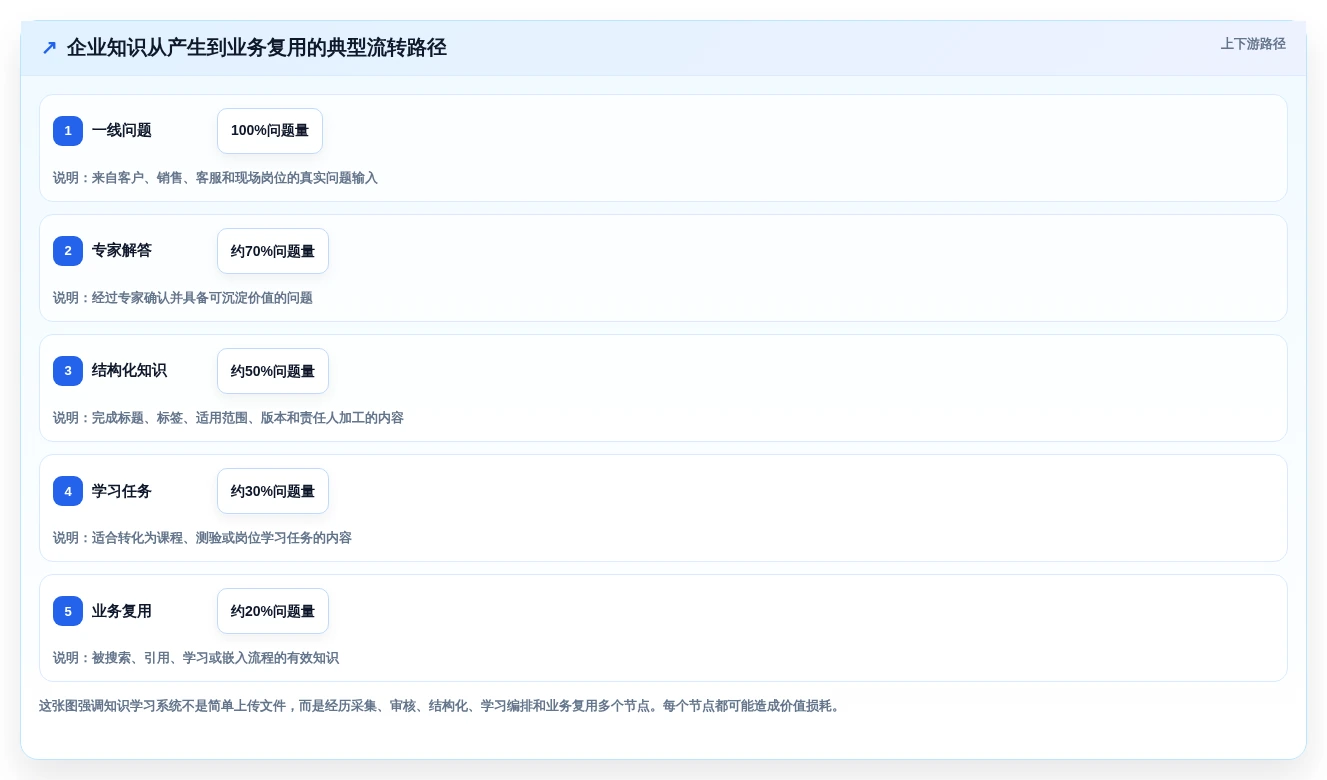This screenshot has width=1327, height=780.
Task: Select the 约50%问题量 pill
Action: pos(273,371)
